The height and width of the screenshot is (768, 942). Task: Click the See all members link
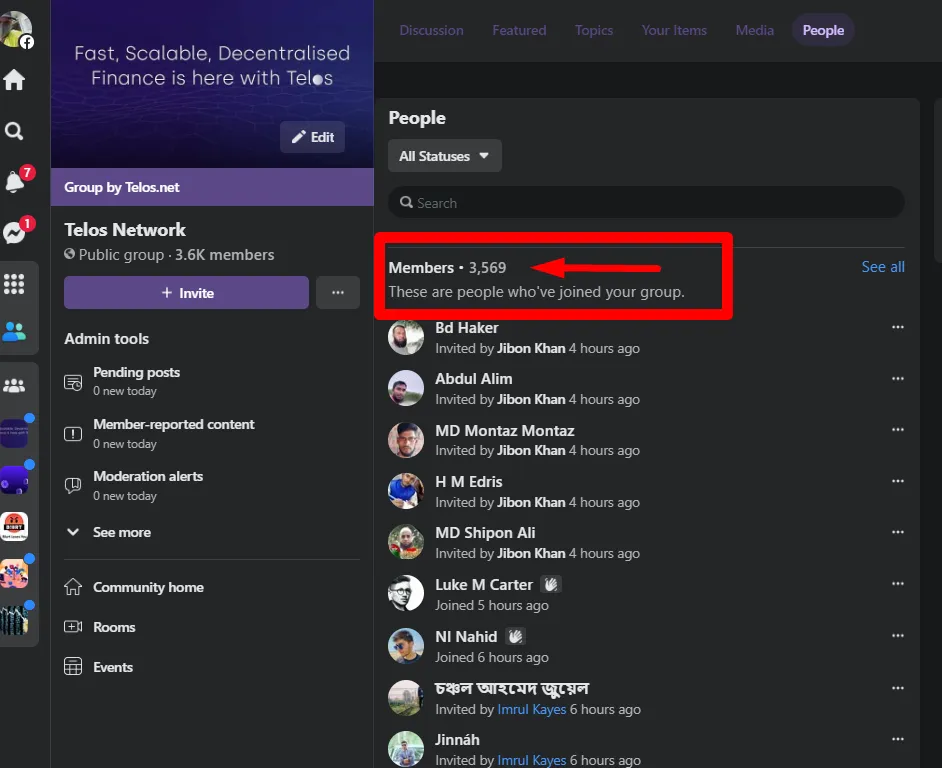point(883,267)
